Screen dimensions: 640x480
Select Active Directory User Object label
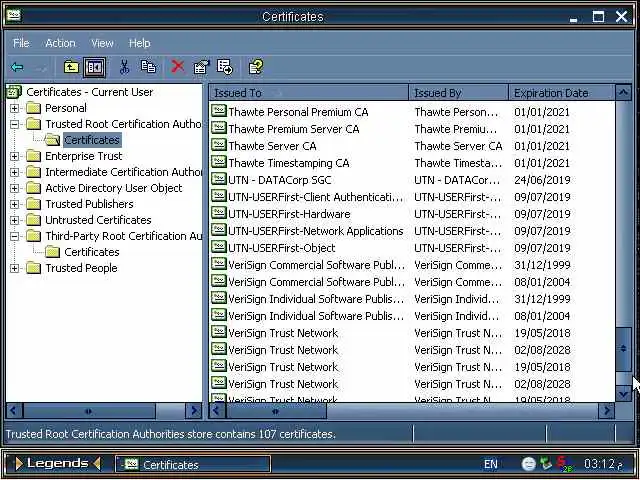(114, 188)
